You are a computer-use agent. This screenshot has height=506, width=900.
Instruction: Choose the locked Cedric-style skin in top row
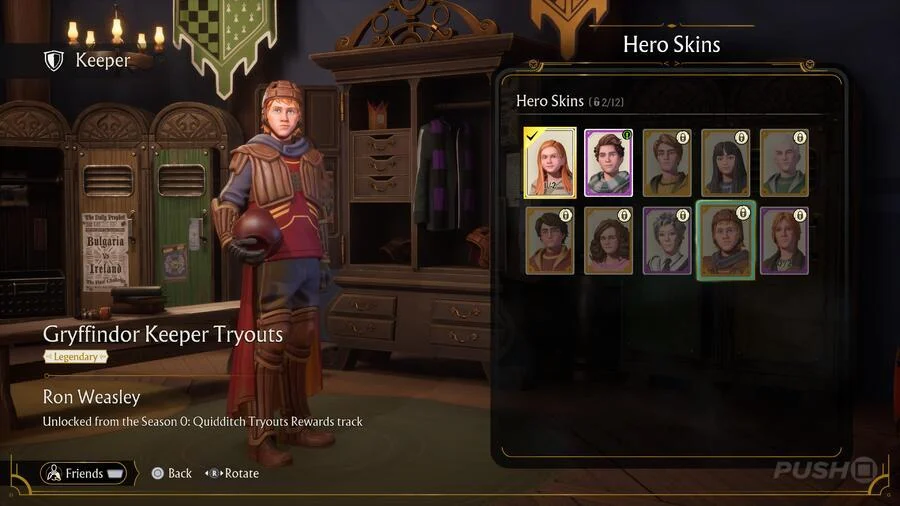(667, 163)
